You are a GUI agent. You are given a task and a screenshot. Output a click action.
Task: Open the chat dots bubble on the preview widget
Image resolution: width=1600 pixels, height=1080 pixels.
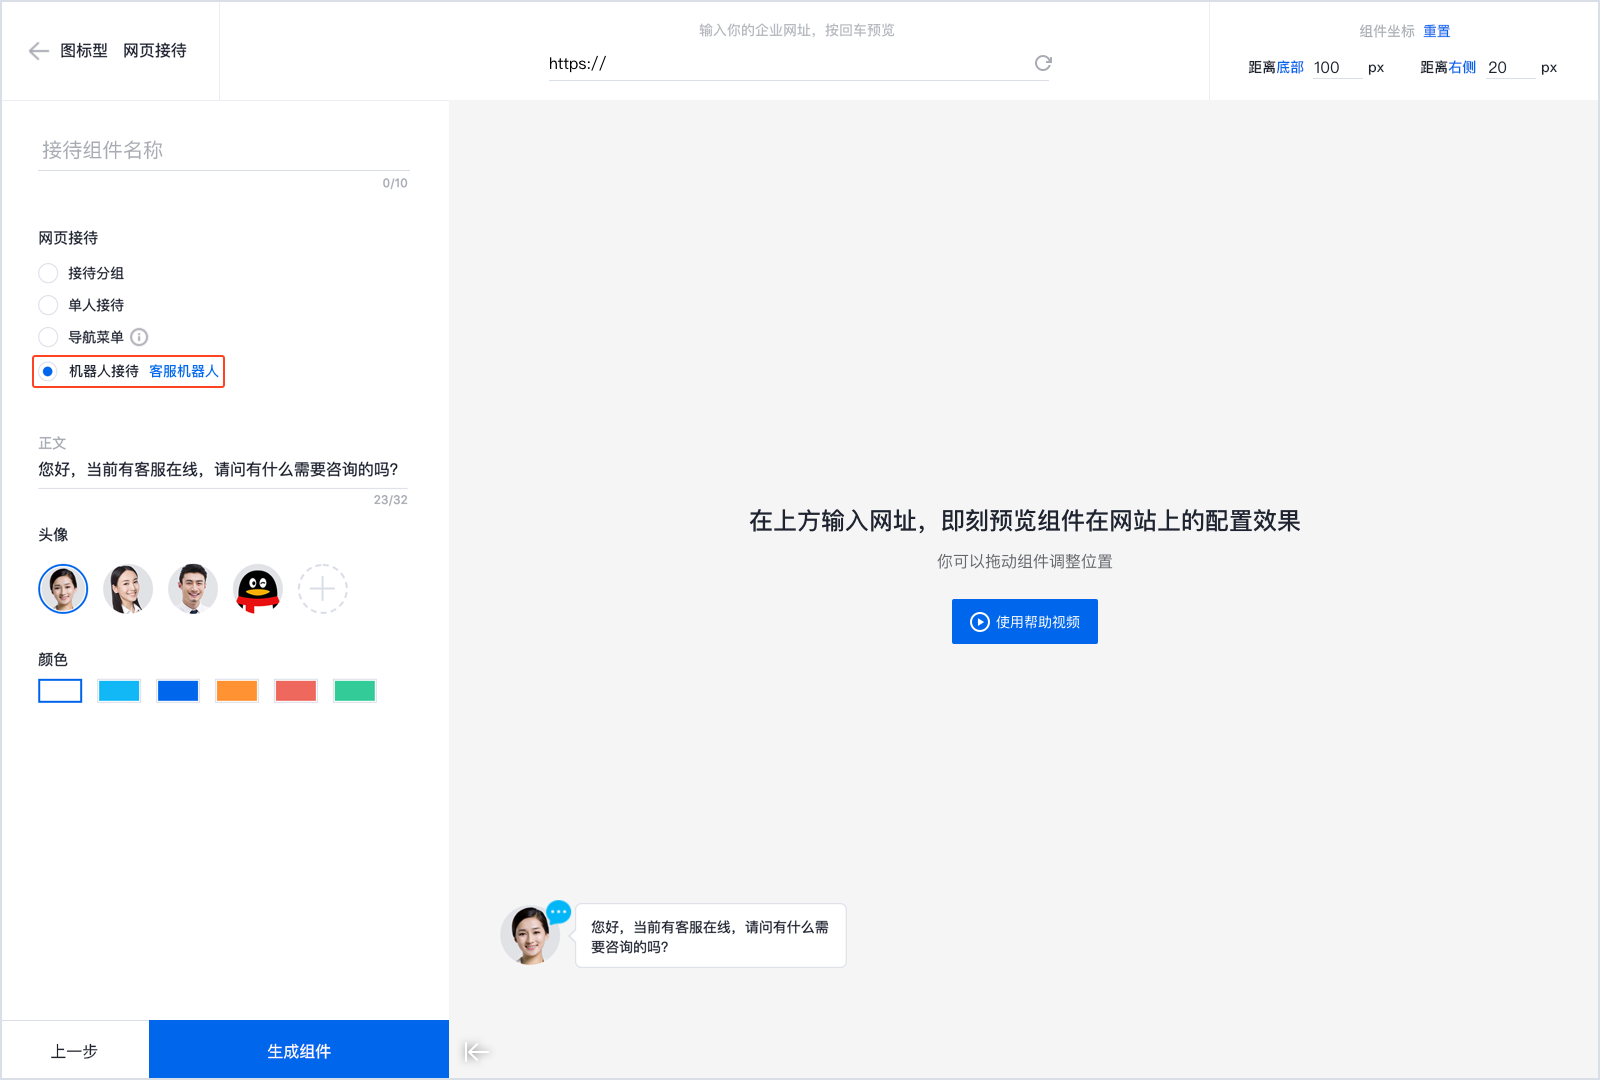[559, 912]
